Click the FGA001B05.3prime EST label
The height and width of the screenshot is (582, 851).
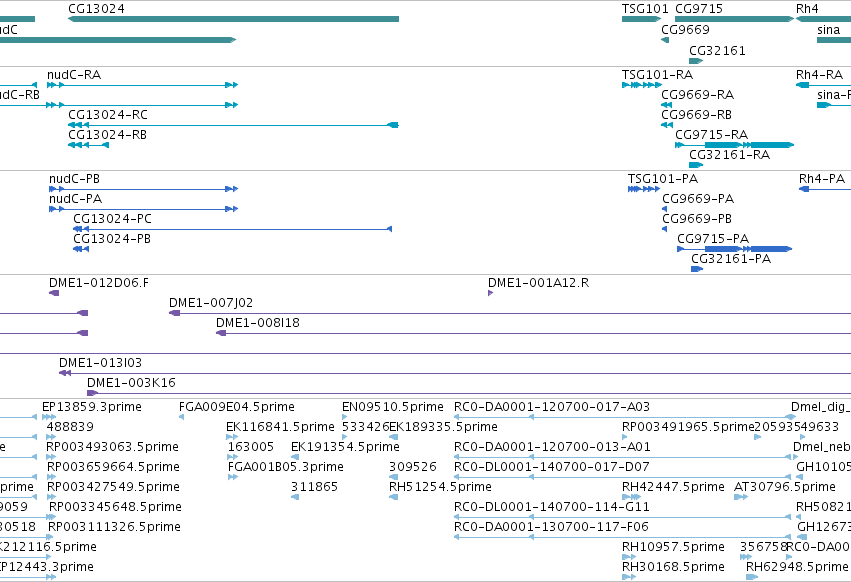pyautogui.click(x=285, y=467)
